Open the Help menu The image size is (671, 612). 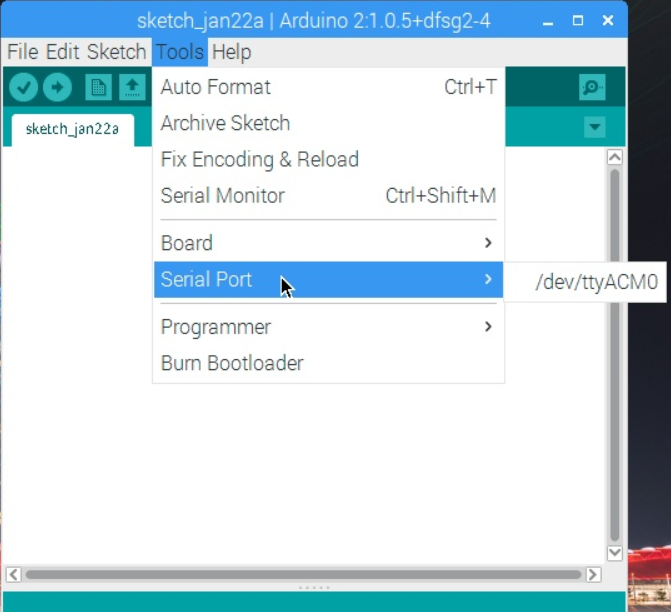[x=232, y=52]
